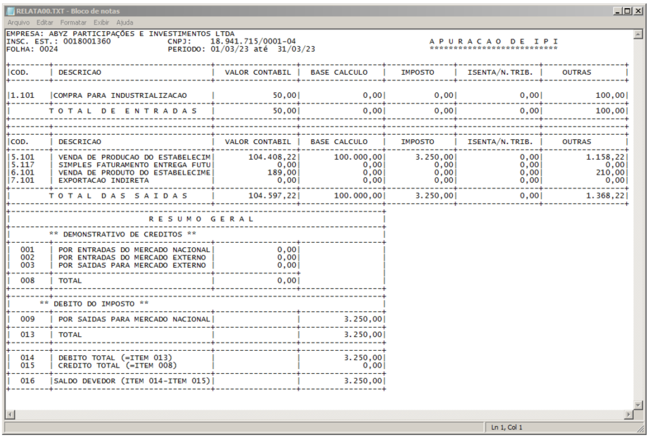Click POR SAIDAS PARA MERCADO EXTERNO line

(132, 265)
